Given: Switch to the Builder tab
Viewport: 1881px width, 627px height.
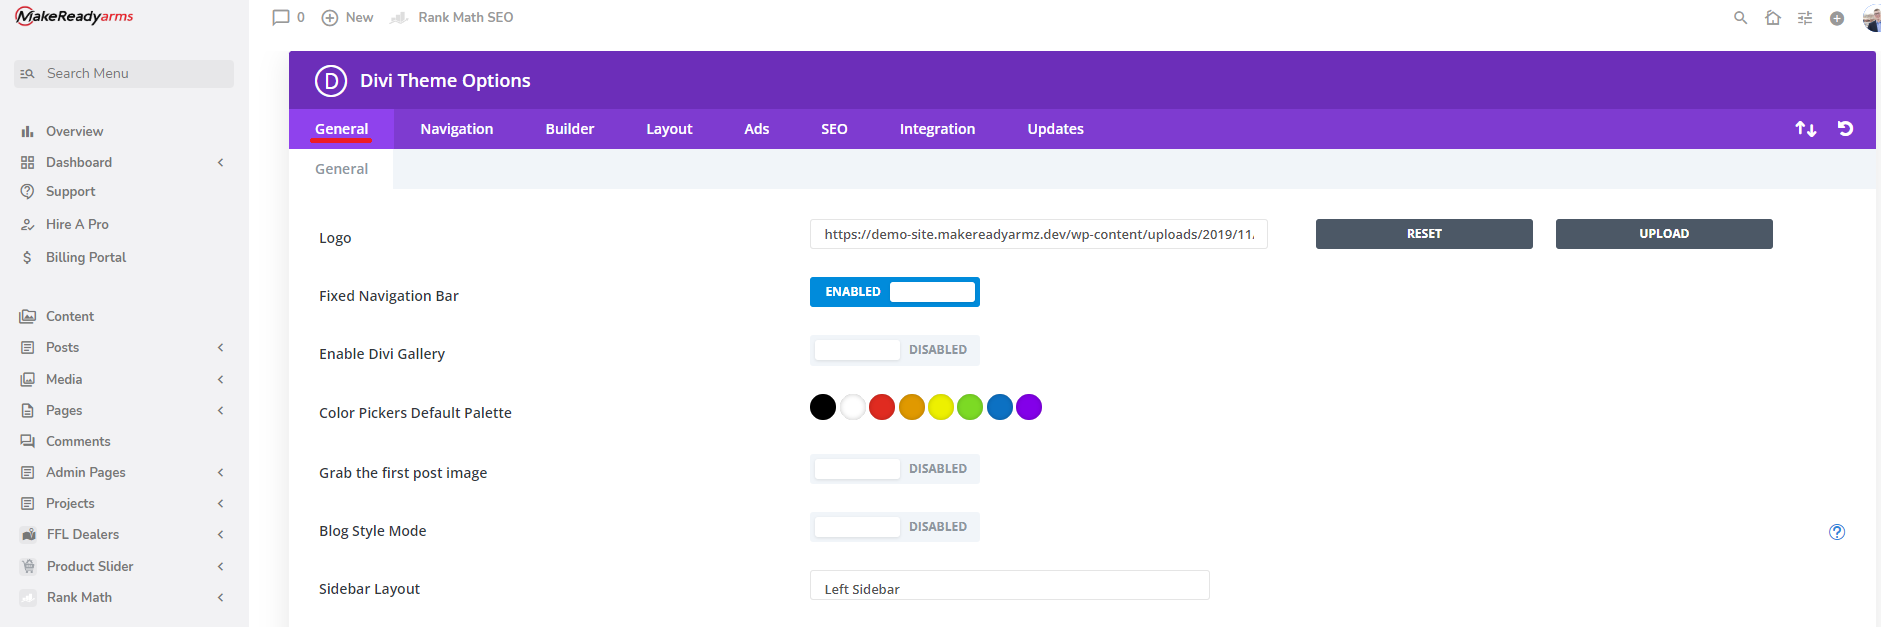Looking at the screenshot, I should 570,129.
